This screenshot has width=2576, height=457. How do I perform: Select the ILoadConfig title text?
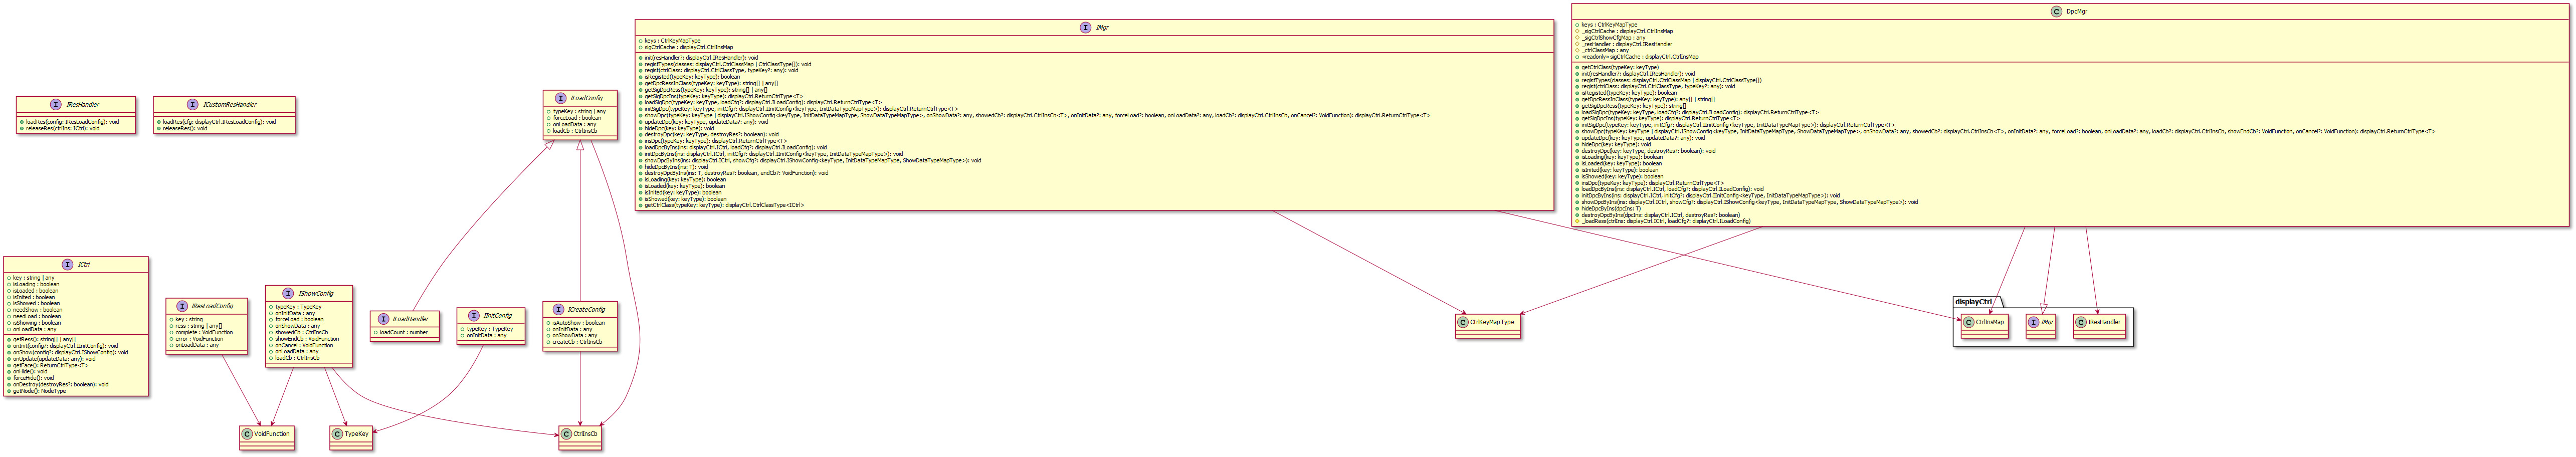[586, 98]
